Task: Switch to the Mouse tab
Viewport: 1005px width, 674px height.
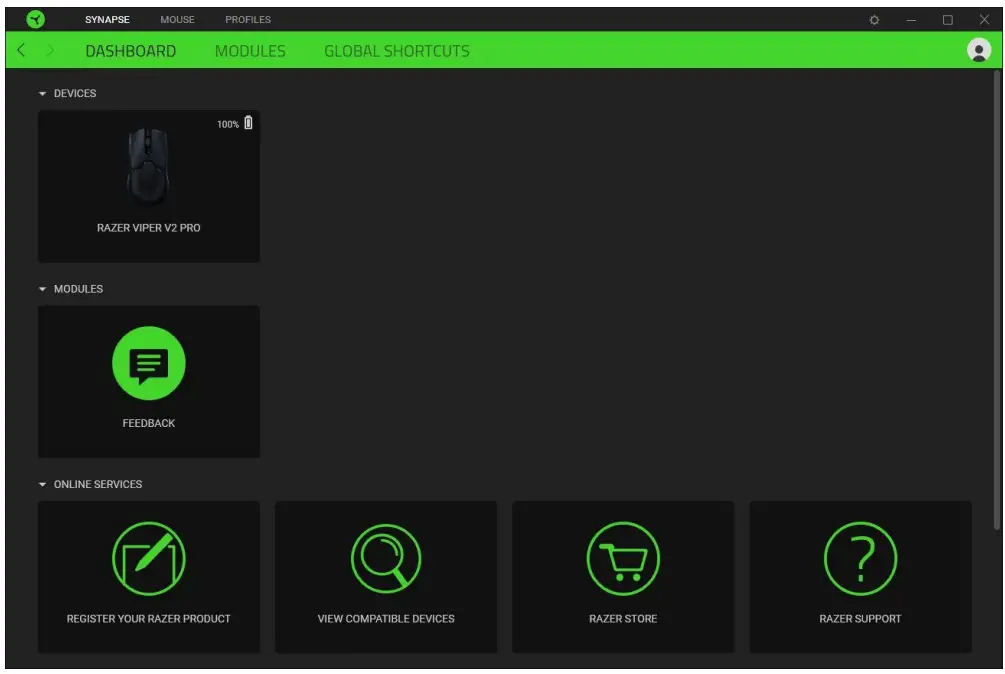Action: click(x=178, y=19)
